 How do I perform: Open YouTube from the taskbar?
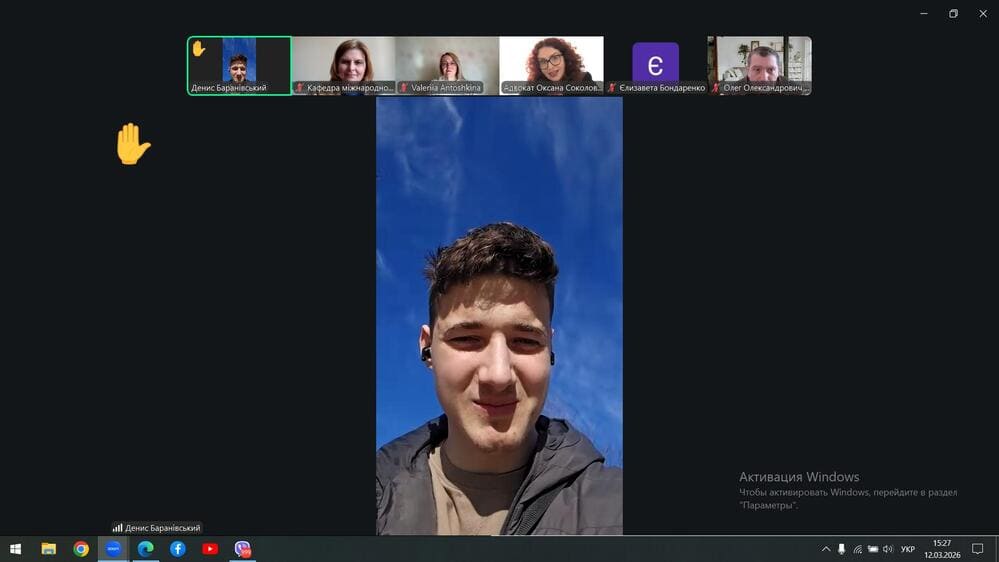(x=210, y=548)
